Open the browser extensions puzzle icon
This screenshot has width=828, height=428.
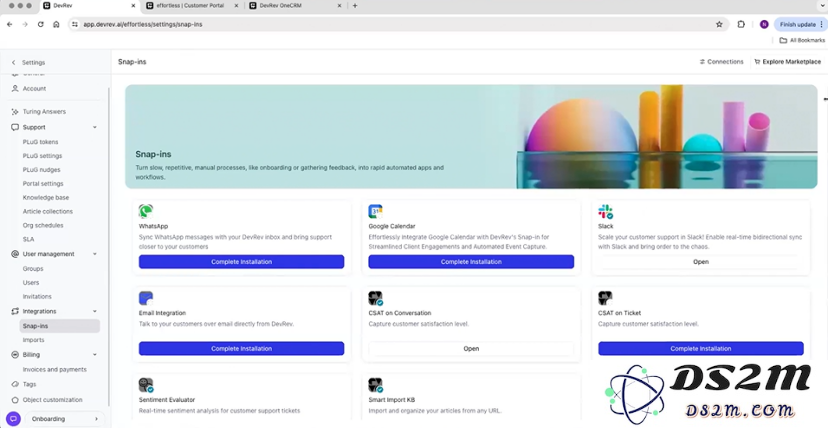(741, 24)
